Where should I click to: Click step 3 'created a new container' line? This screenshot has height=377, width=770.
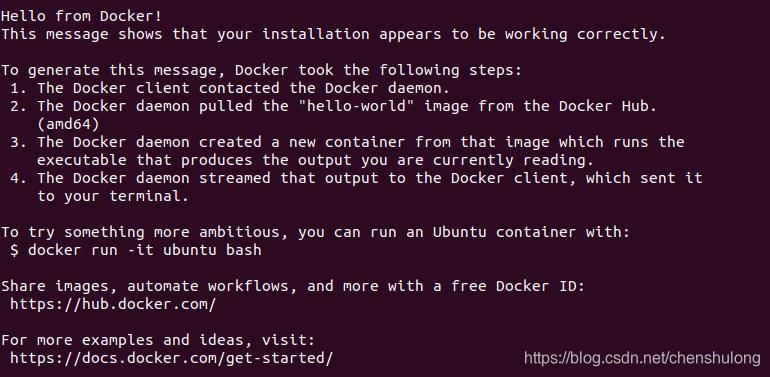point(347,142)
